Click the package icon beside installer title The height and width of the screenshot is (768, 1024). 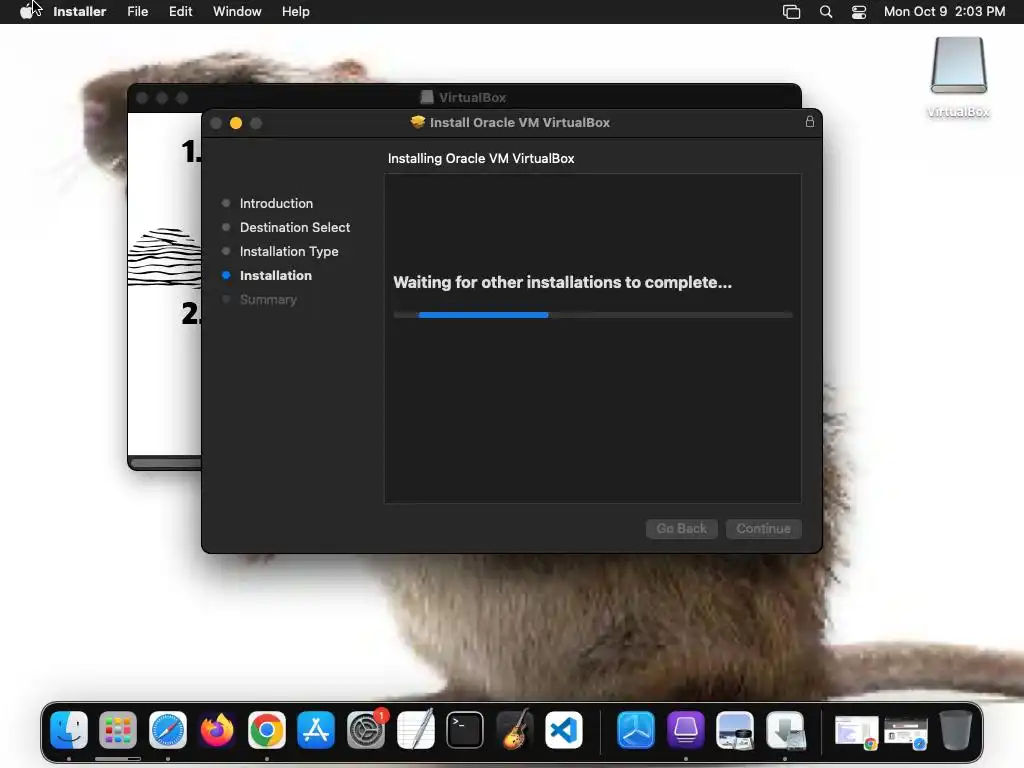(417, 122)
